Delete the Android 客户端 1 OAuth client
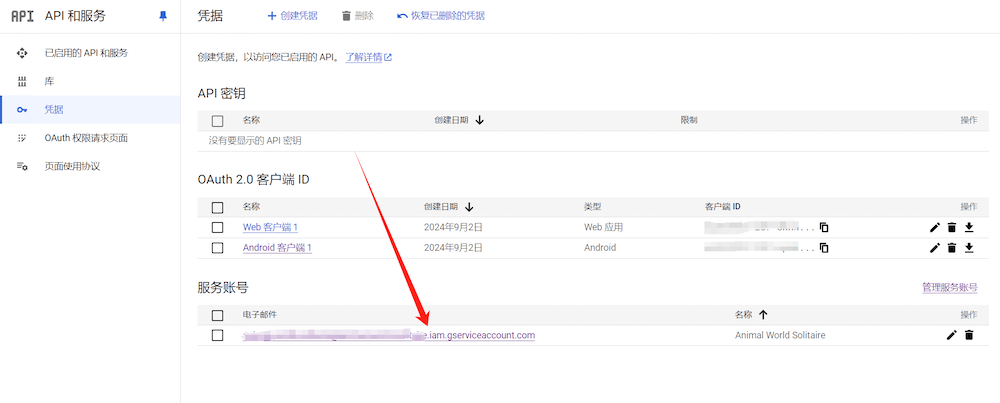1000x403 pixels. 952,248
